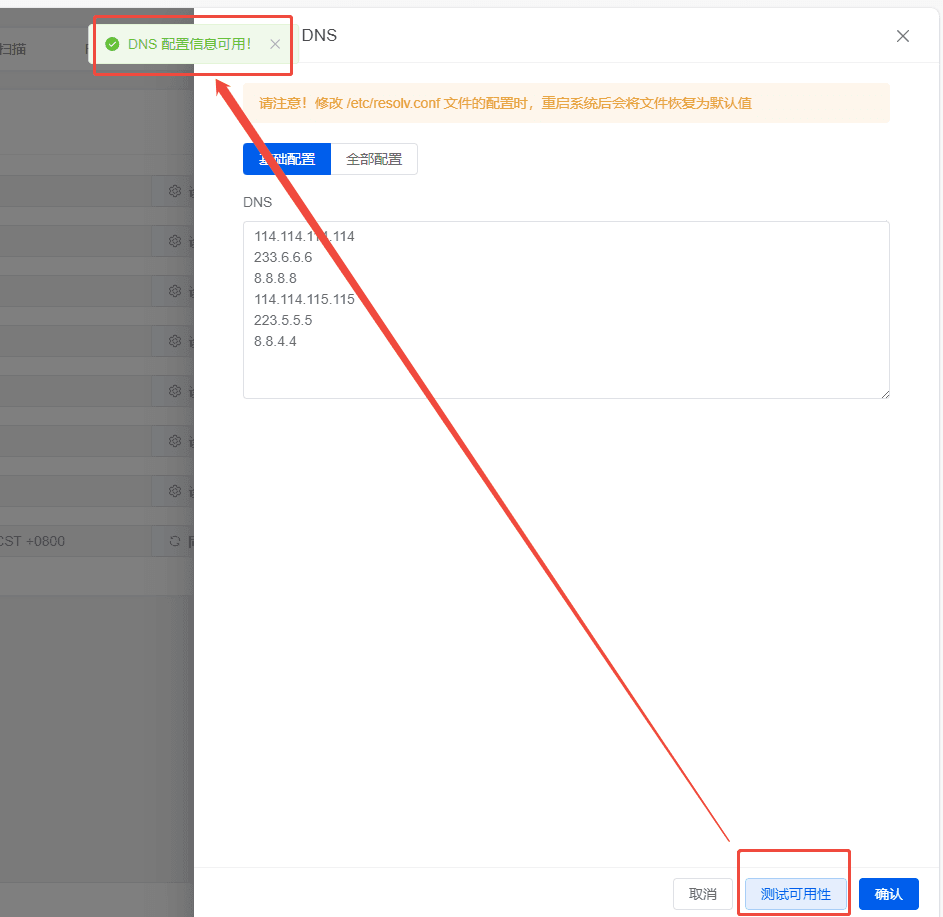This screenshot has height=917, width=943.
Task: Click the 测试可用性 button
Action: [x=795, y=894]
